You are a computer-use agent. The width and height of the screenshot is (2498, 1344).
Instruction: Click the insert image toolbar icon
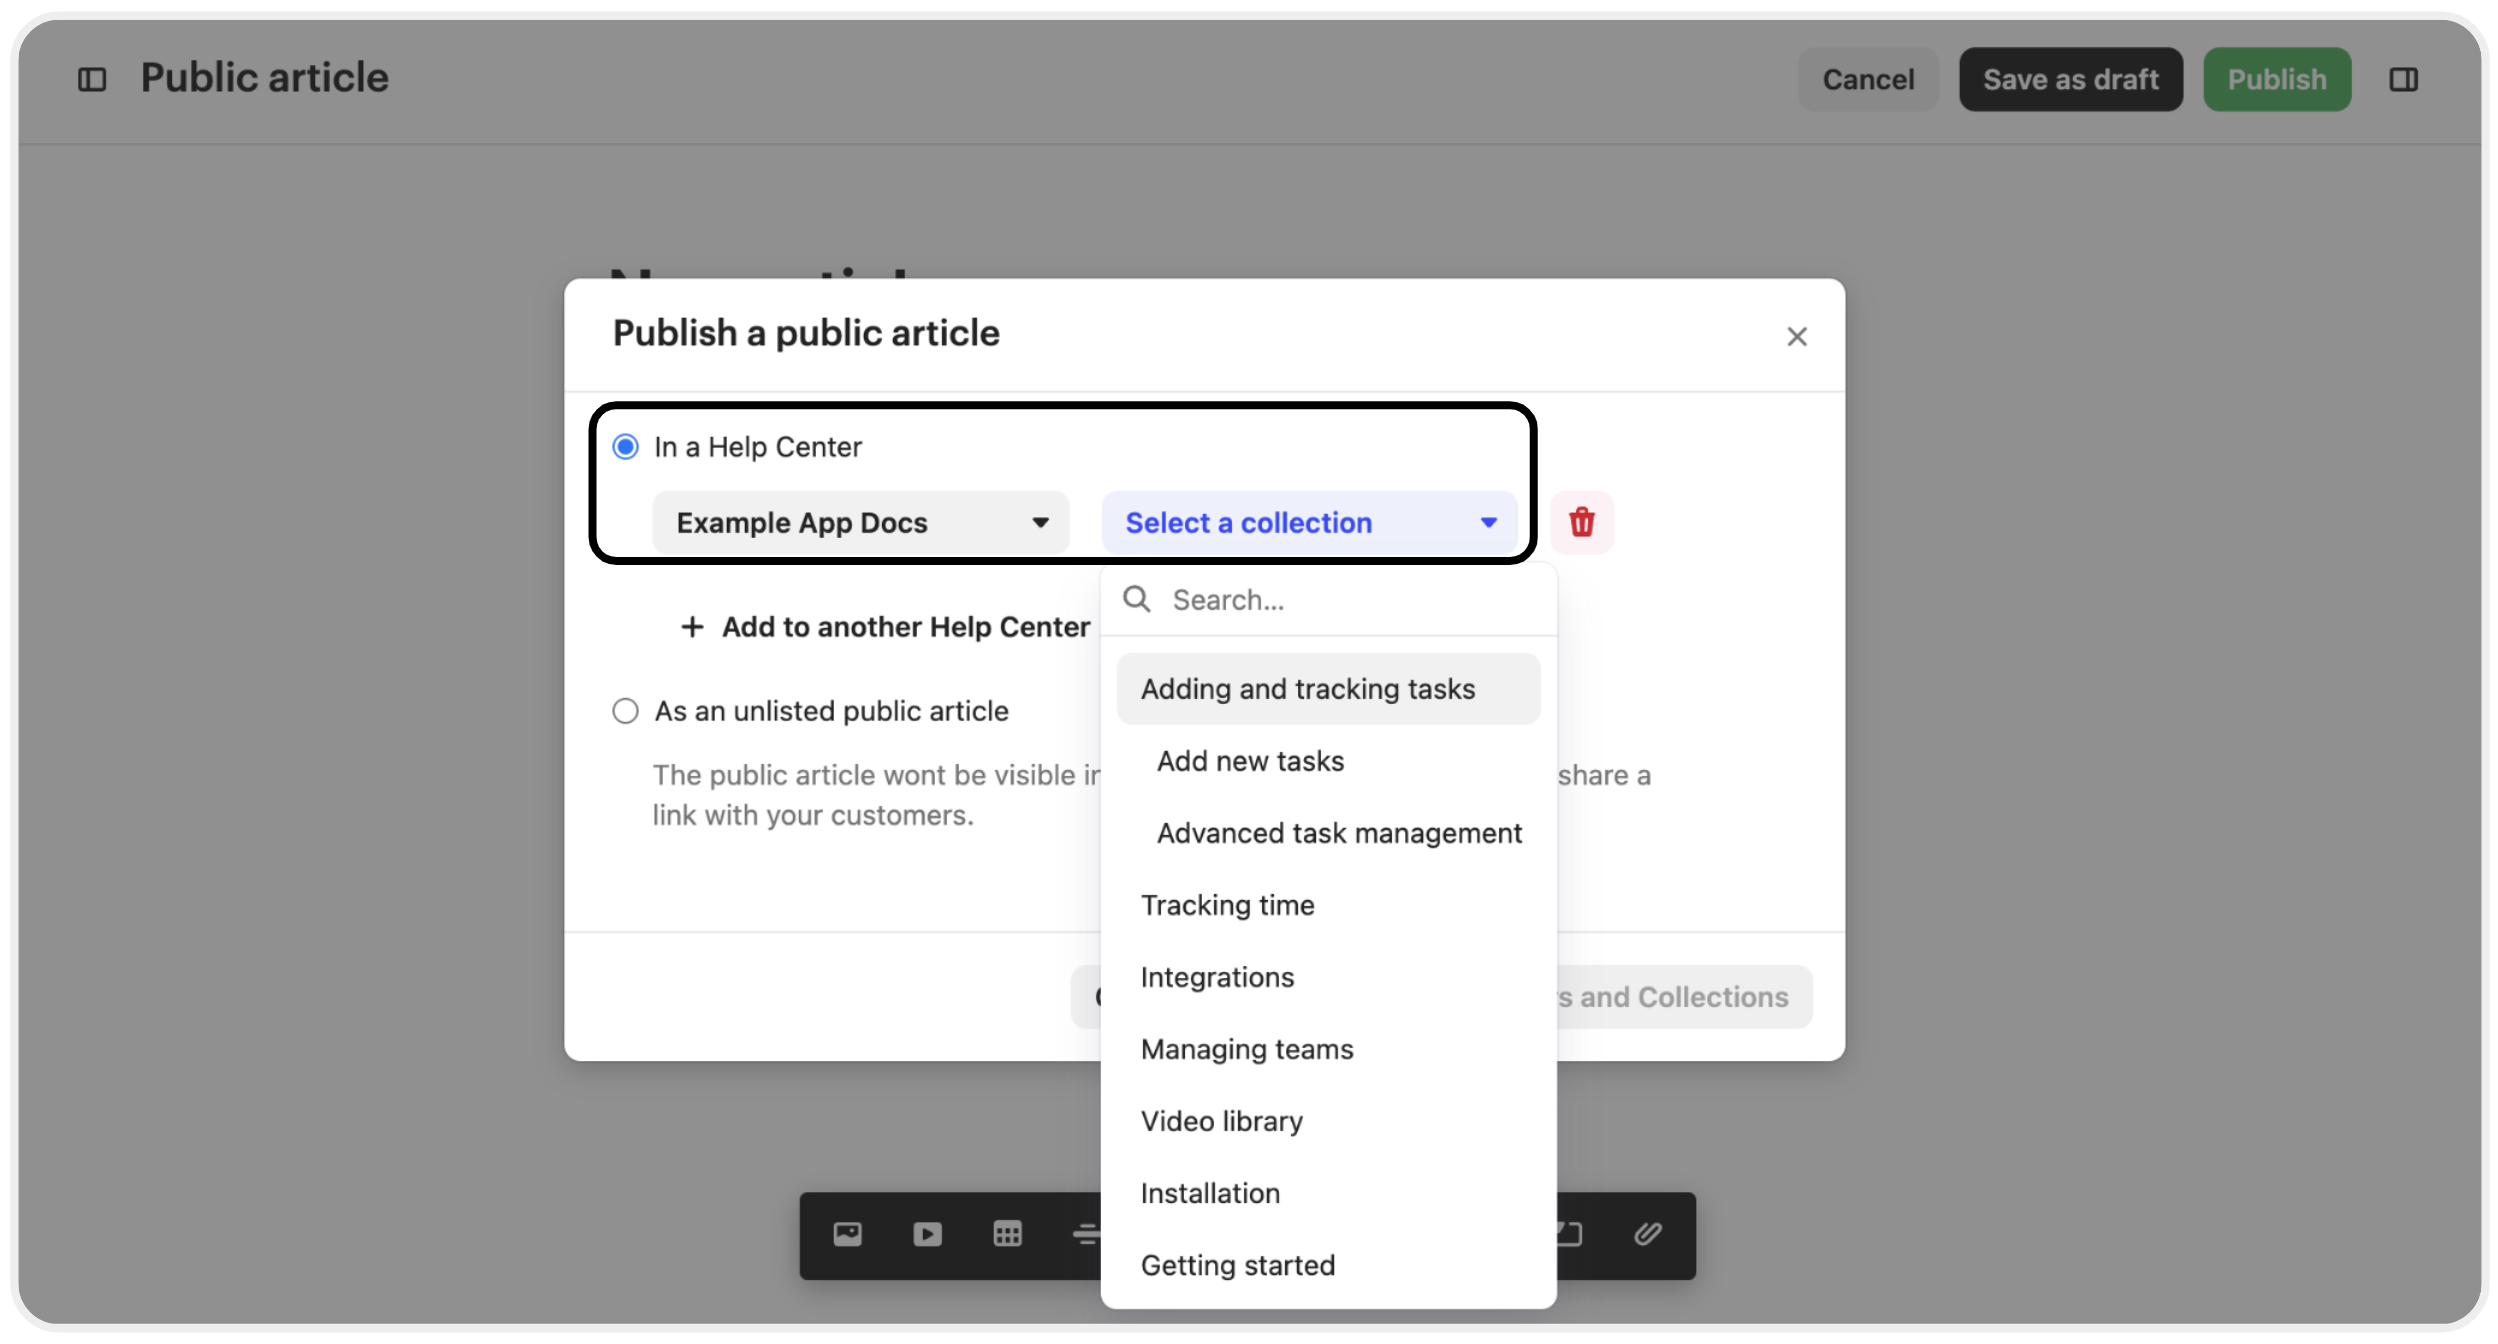[847, 1234]
